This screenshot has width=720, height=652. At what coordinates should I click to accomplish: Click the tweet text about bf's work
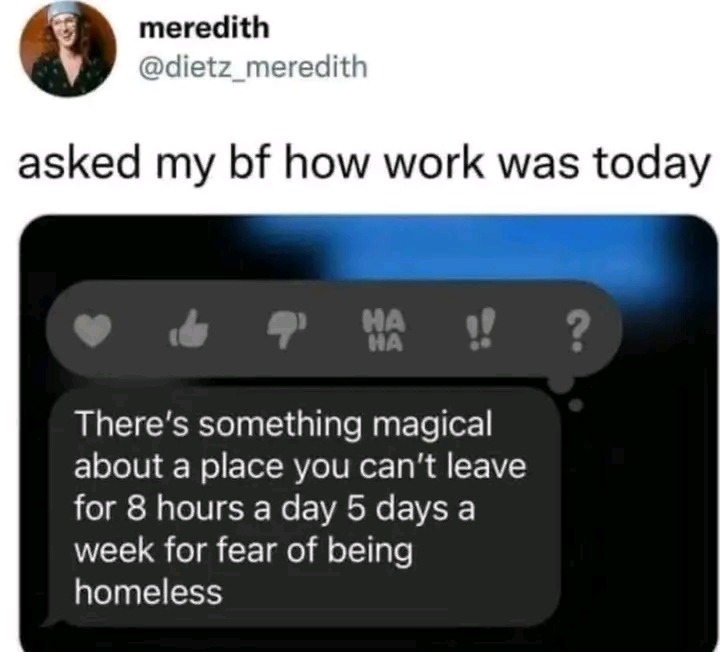[x=364, y=165]
